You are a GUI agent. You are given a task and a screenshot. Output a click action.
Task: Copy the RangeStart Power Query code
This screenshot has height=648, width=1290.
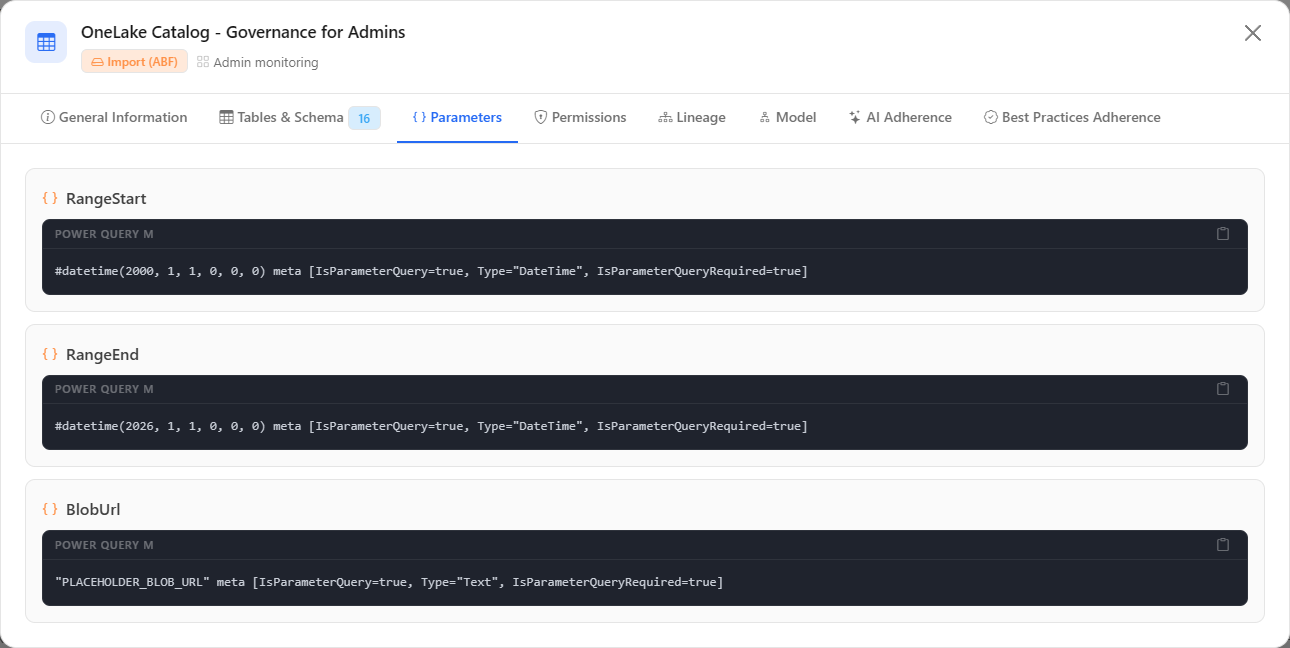tap(1222, 234)
